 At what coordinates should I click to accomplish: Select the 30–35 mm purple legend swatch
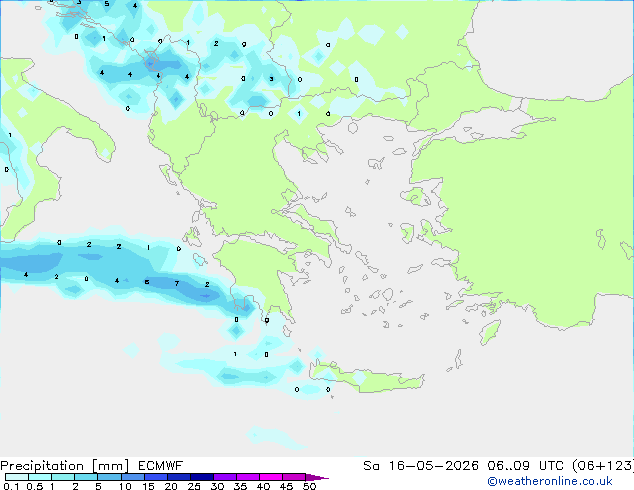225,477
